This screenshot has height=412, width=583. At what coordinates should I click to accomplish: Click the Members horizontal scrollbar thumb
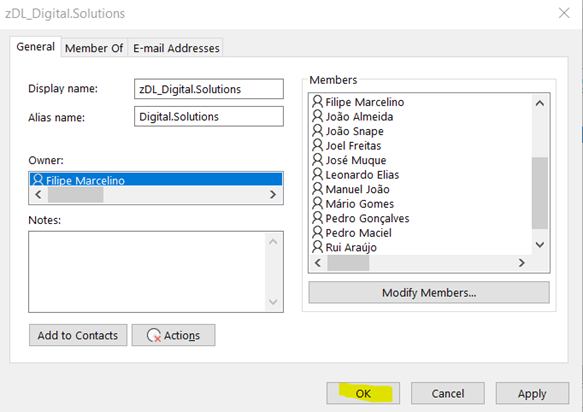348,263
